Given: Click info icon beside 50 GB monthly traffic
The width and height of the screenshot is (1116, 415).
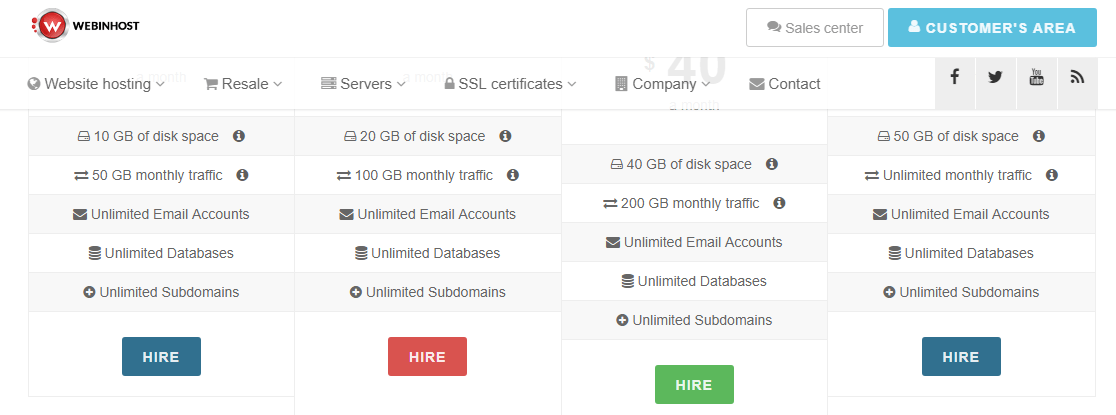Looking at the screenshot, I should coord(242,175).
